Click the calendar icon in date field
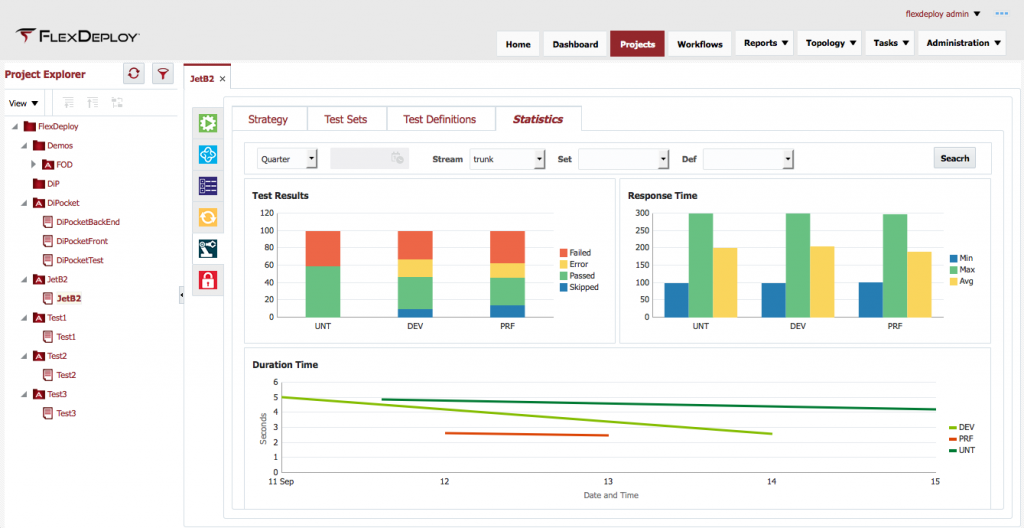Viewport: 1024px width, 528px height. [397, 158]
